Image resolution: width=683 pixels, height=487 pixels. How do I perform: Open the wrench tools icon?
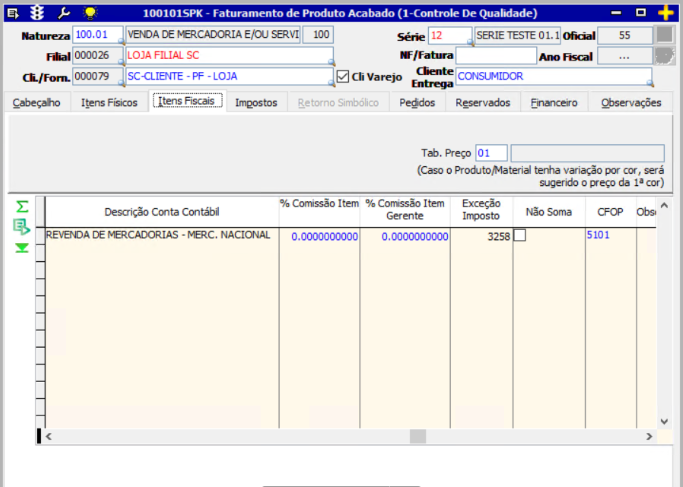[x=64, y=13]
